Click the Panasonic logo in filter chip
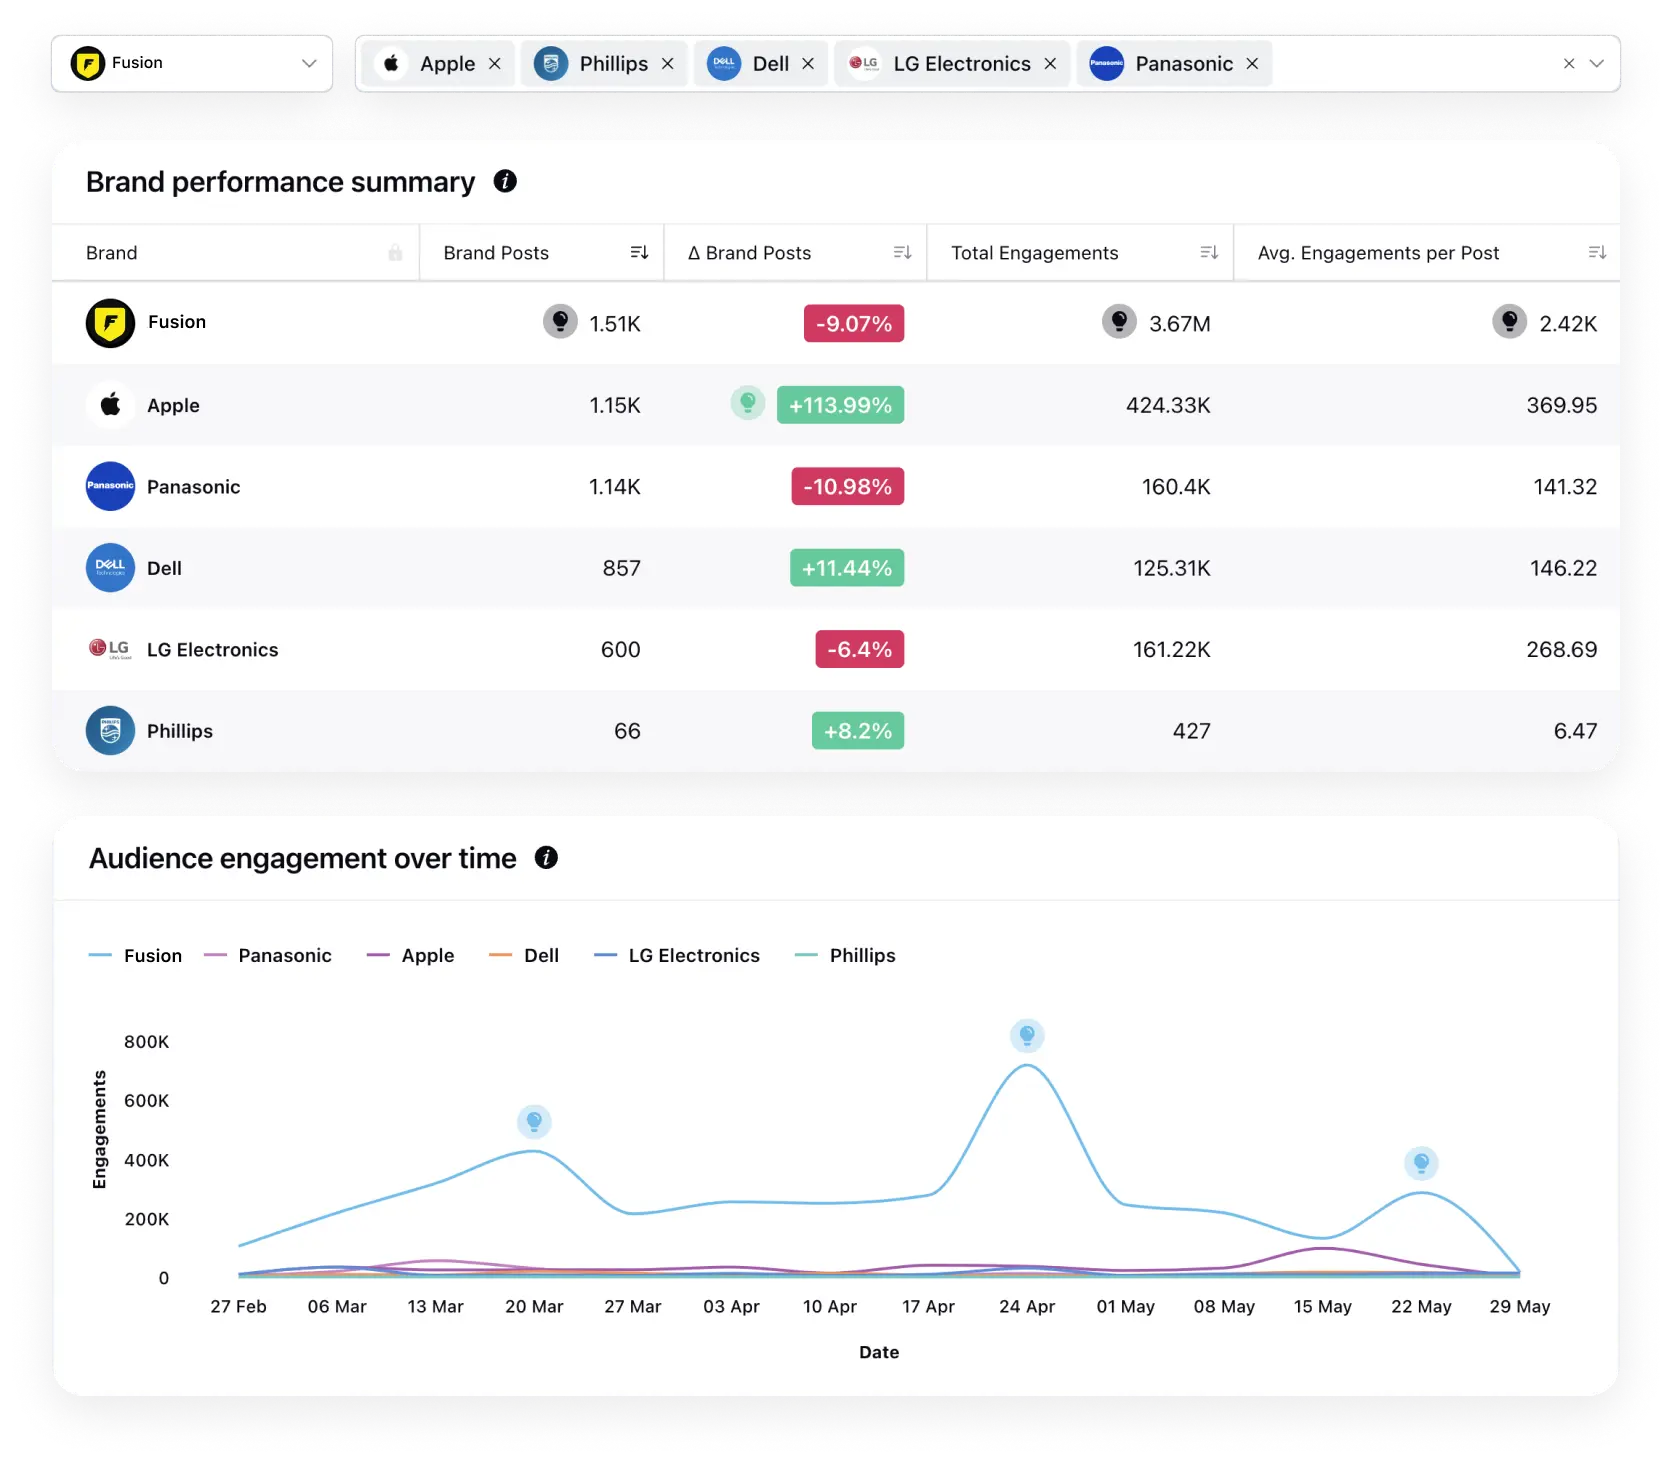Image resolution: width=1668 pixels, height=1458 pixels. coord(1107,64)
